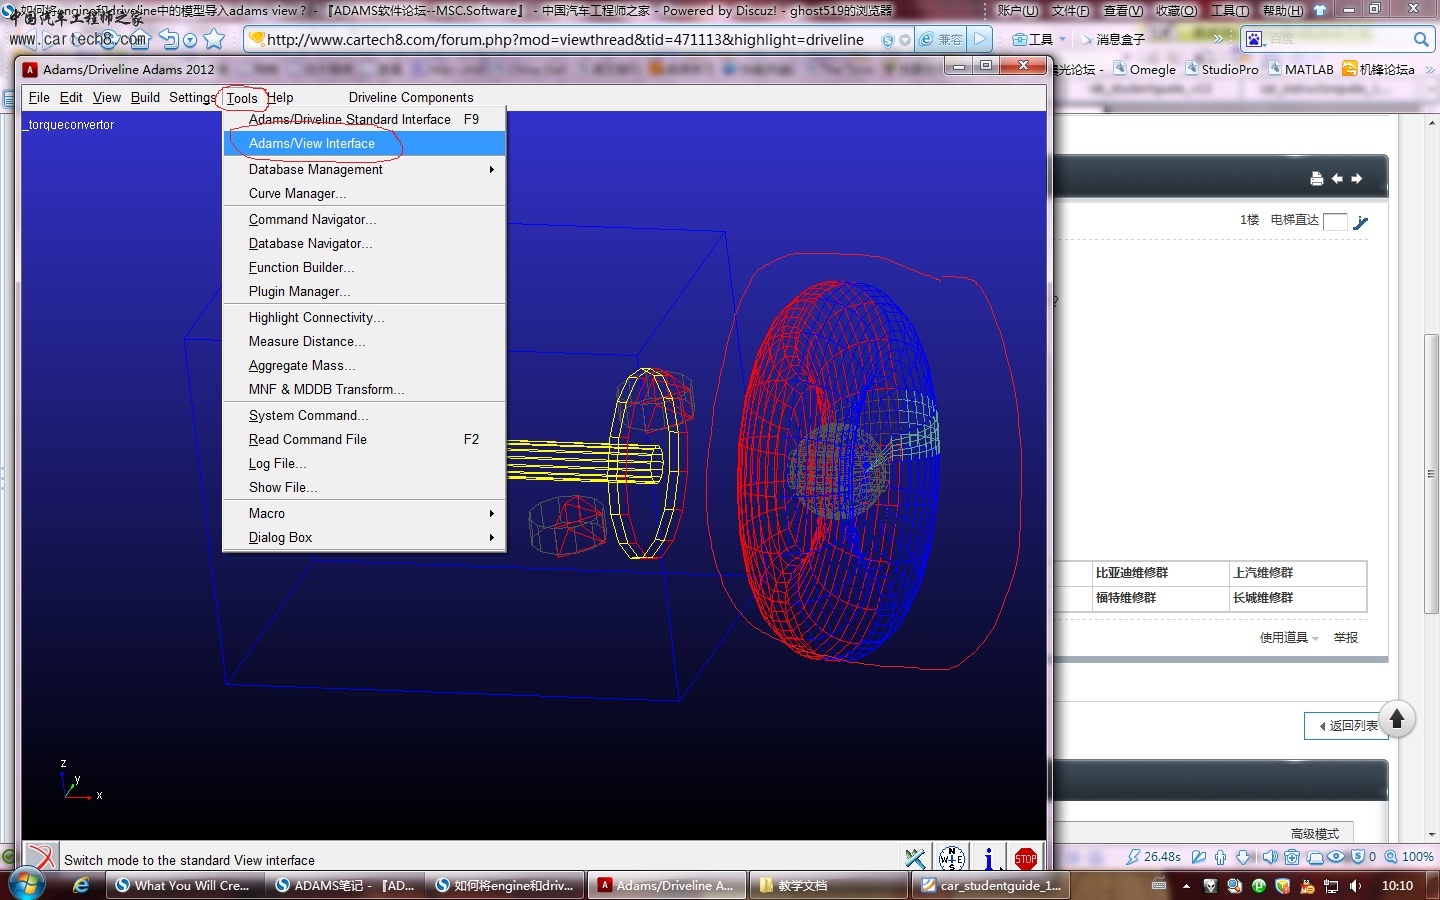
Task: Expand the bookmarks bar overflow chevron
Action: click(1430, 69)
